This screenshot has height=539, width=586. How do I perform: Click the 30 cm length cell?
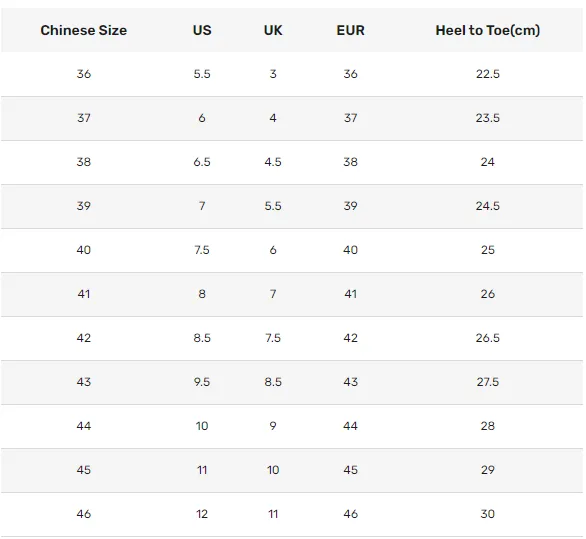488,514
